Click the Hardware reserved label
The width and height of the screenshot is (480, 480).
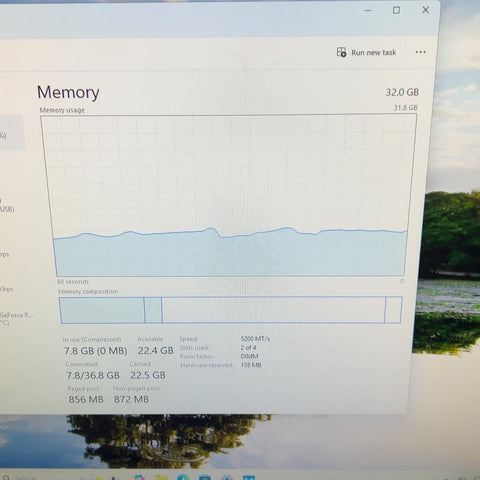tap(206, 365)
